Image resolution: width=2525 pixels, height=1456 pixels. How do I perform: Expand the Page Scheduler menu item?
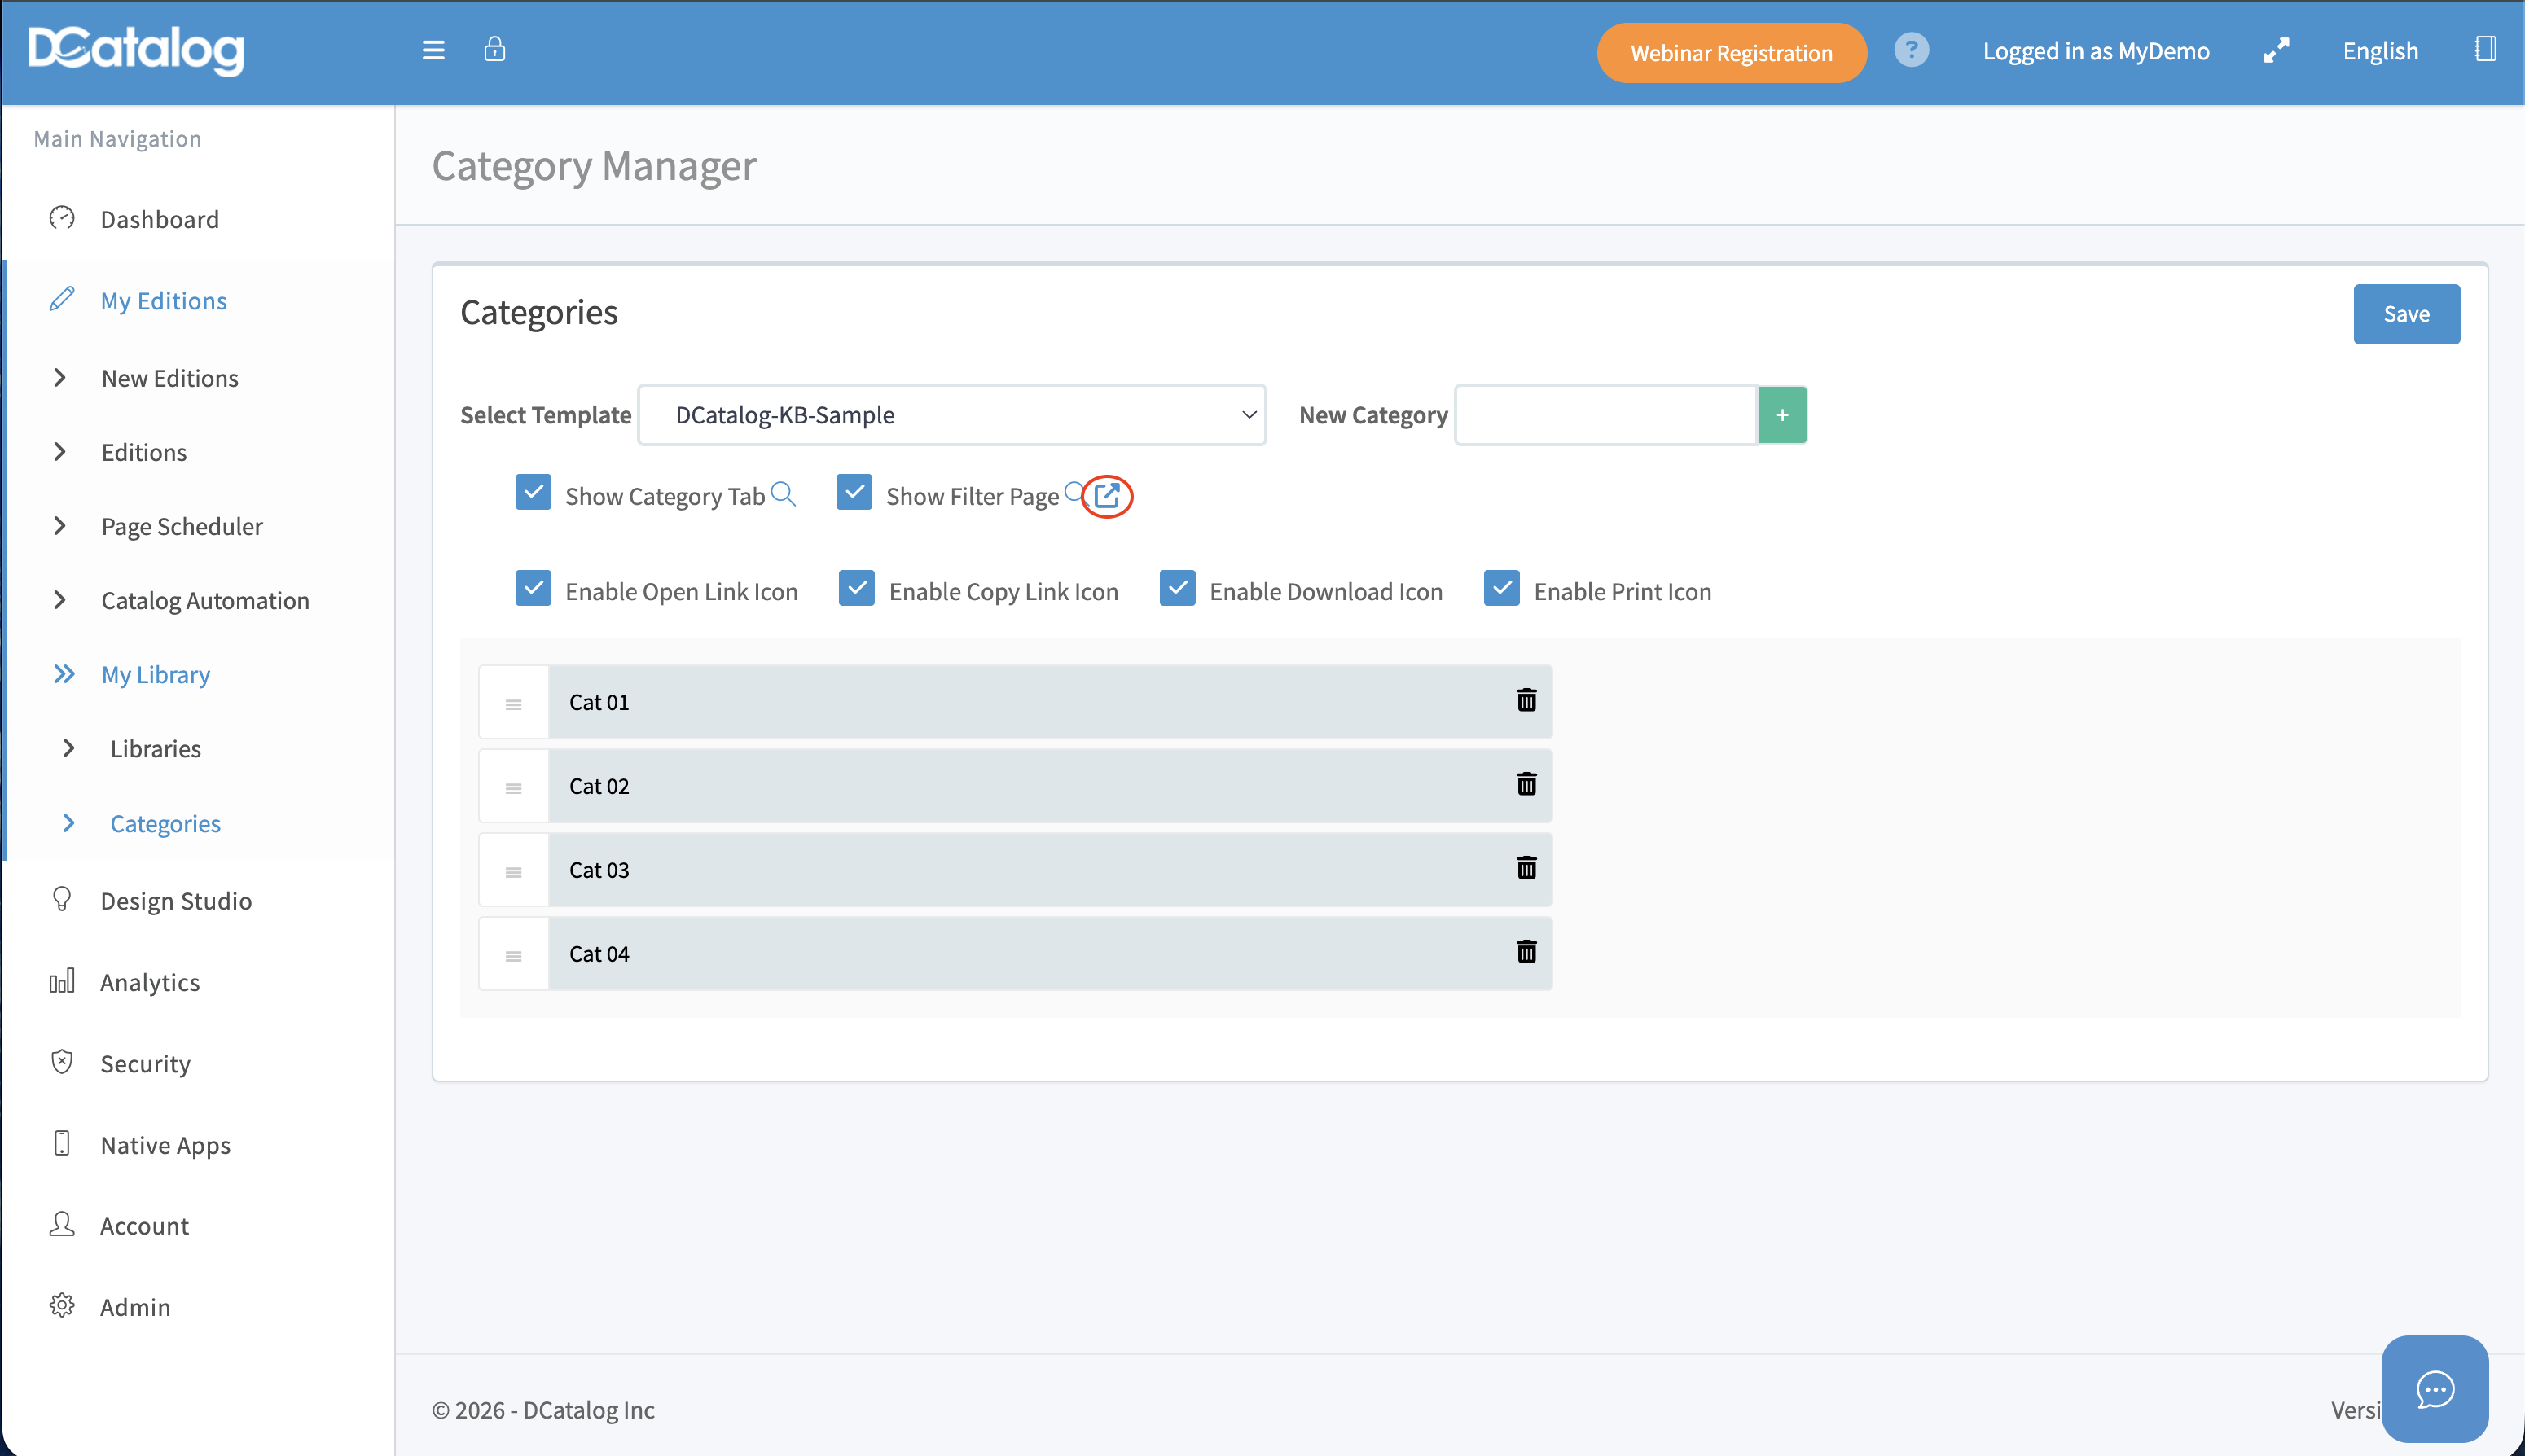pyautogui.click(x=181, y=527)
